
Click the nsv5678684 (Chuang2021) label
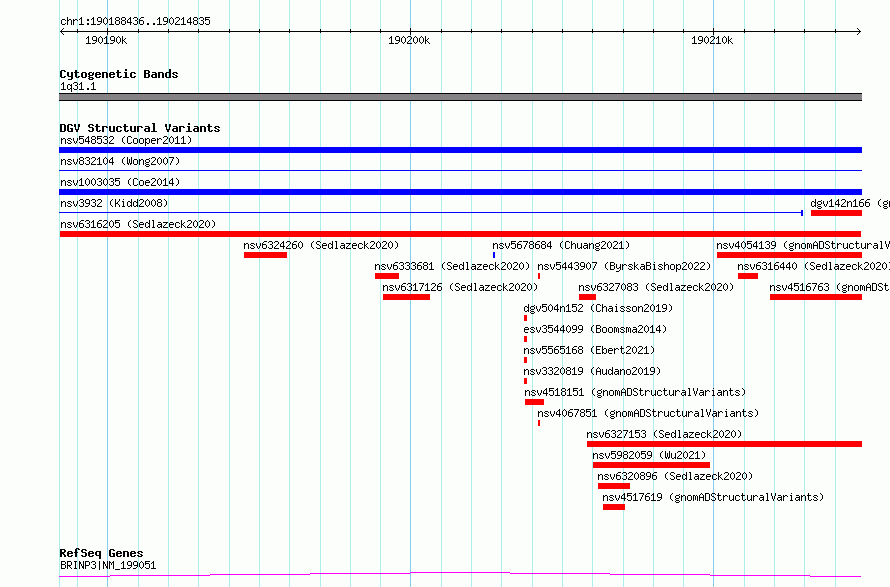pos(561,245)
